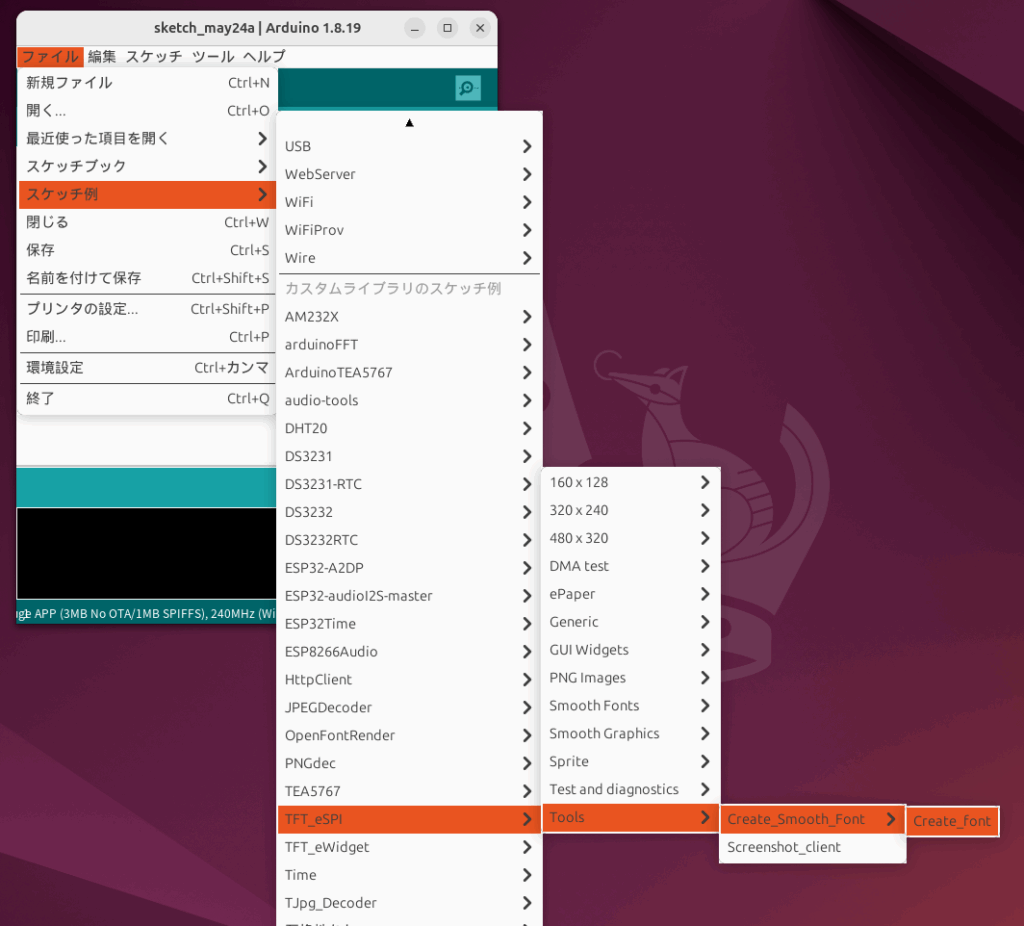The image size is (1024, 926).
Task: Expand the USB examples submenu
Action: click(409, 146)
